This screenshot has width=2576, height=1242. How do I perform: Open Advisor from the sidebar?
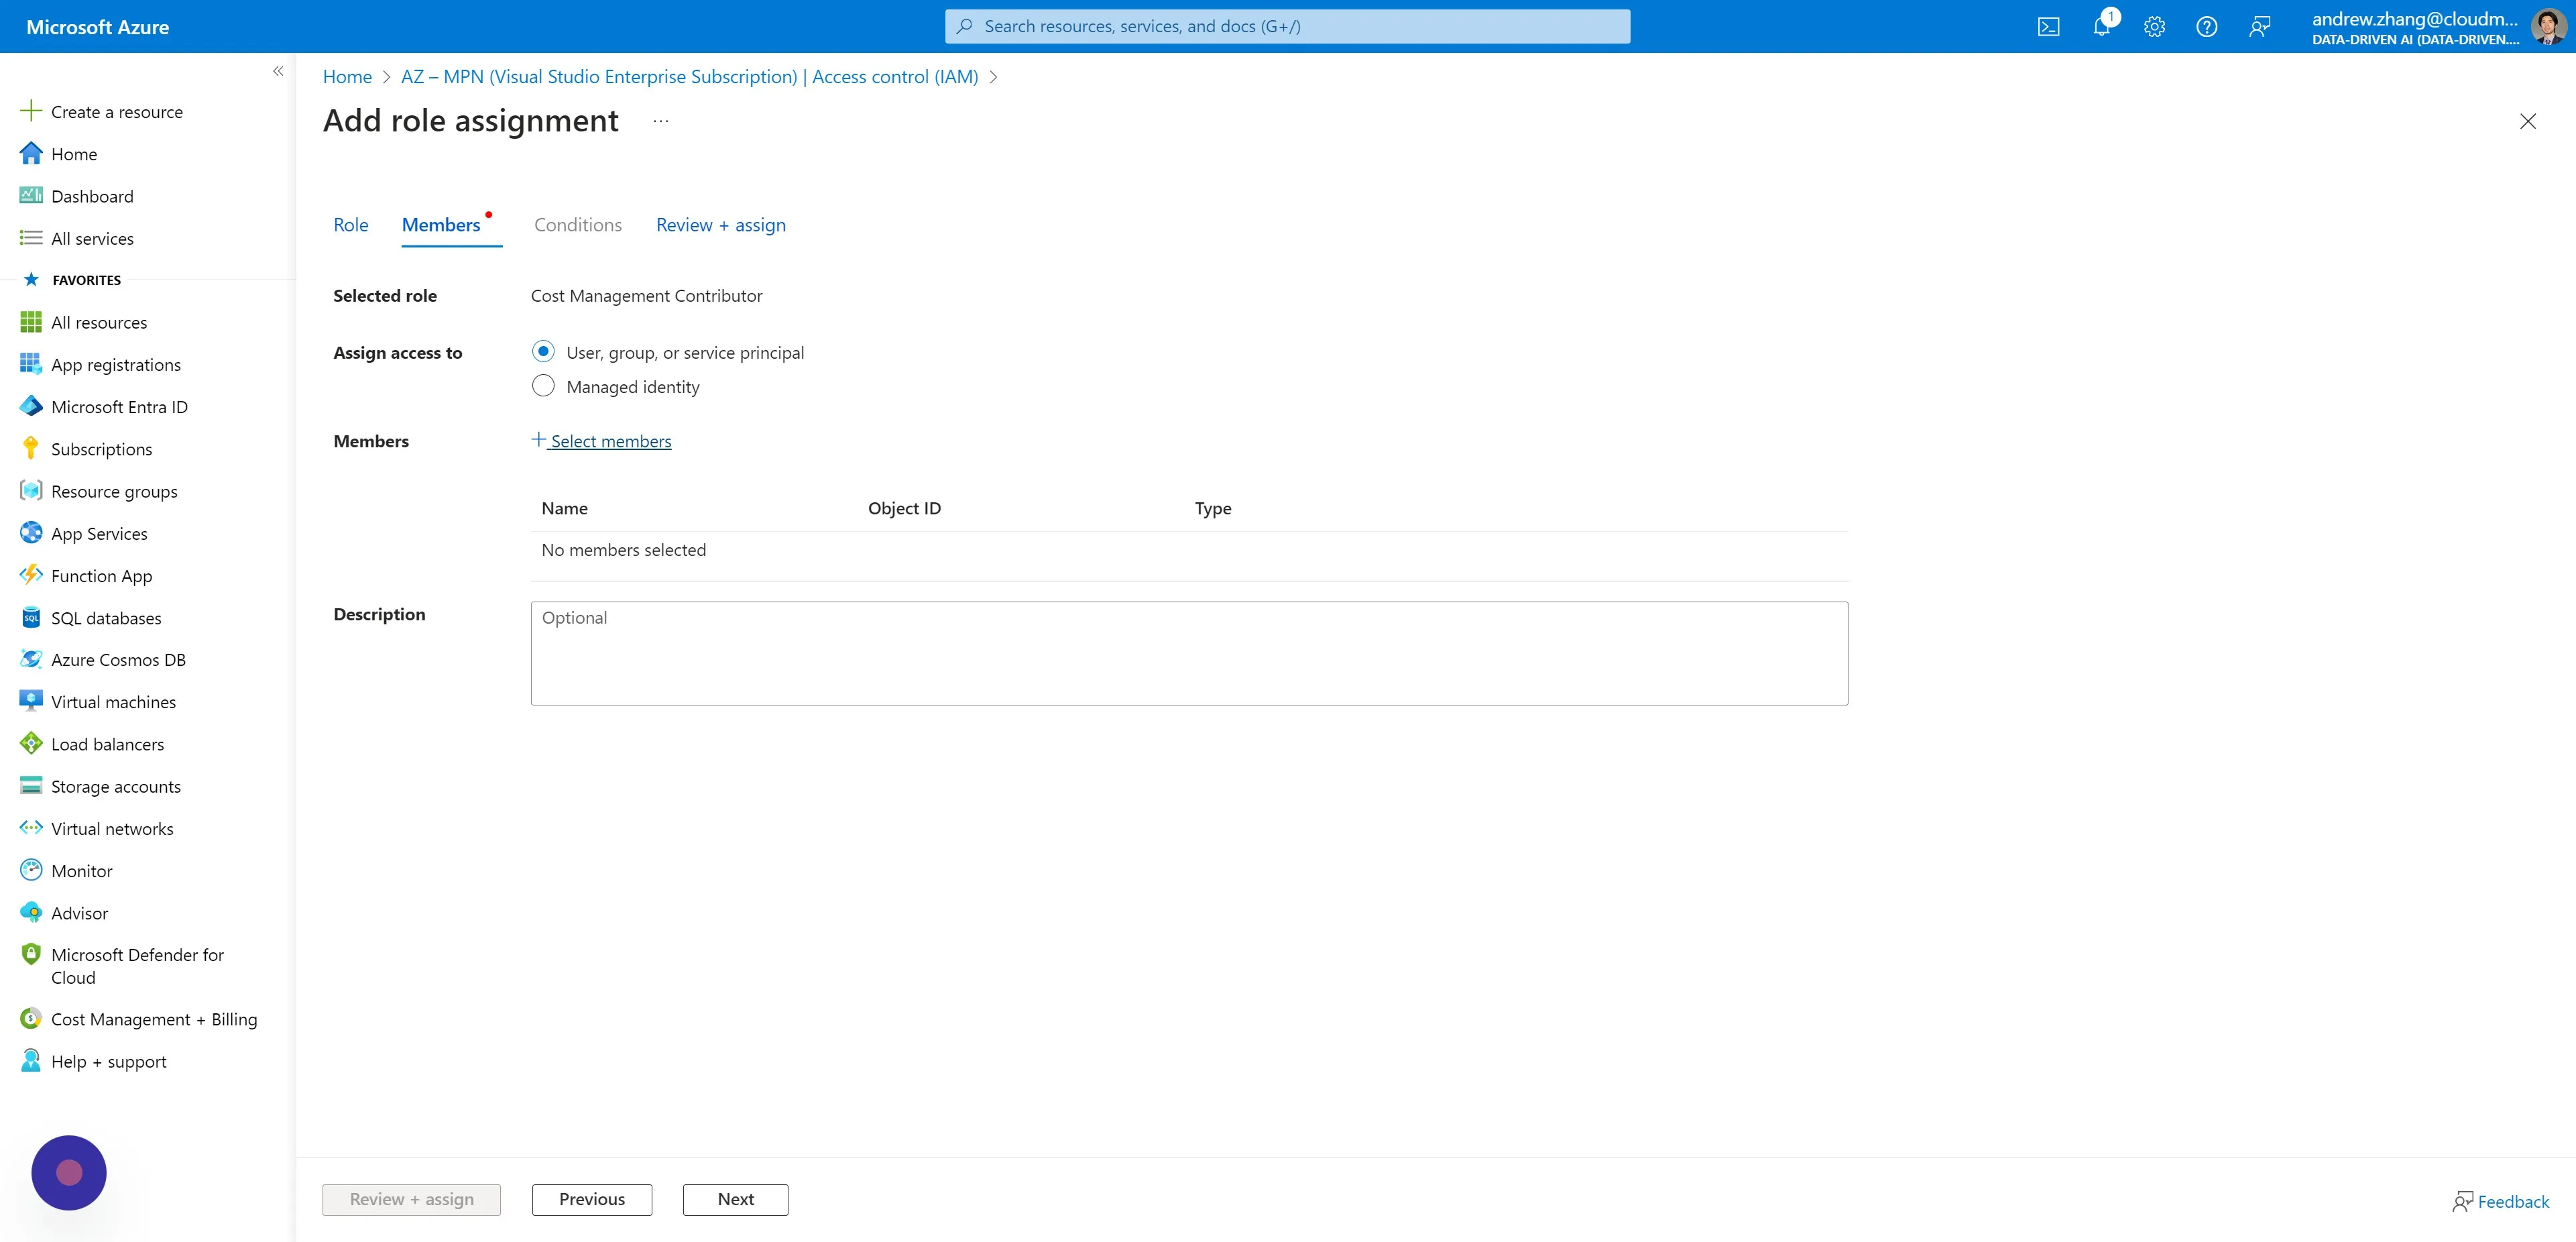pos(79,913)
